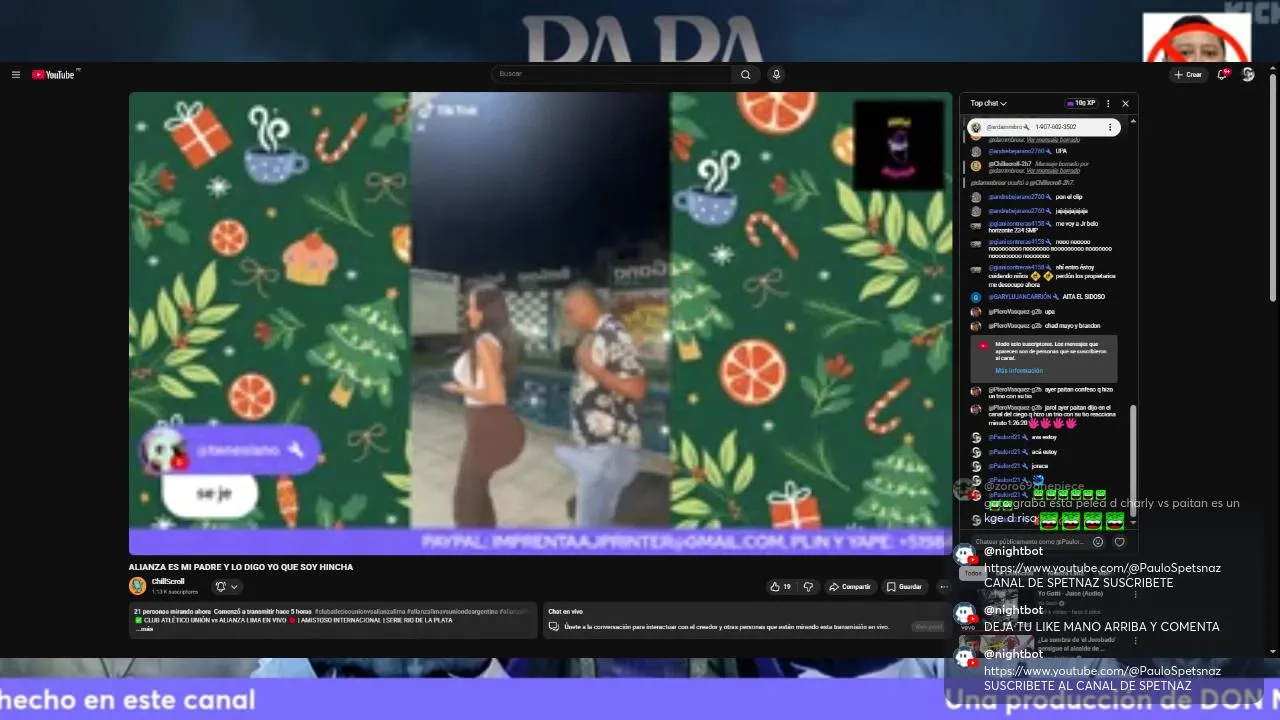Focus the Buscar search field
Image resolution: width=1280 pixels, height=720 pixels.
click(x=612, y=74)
